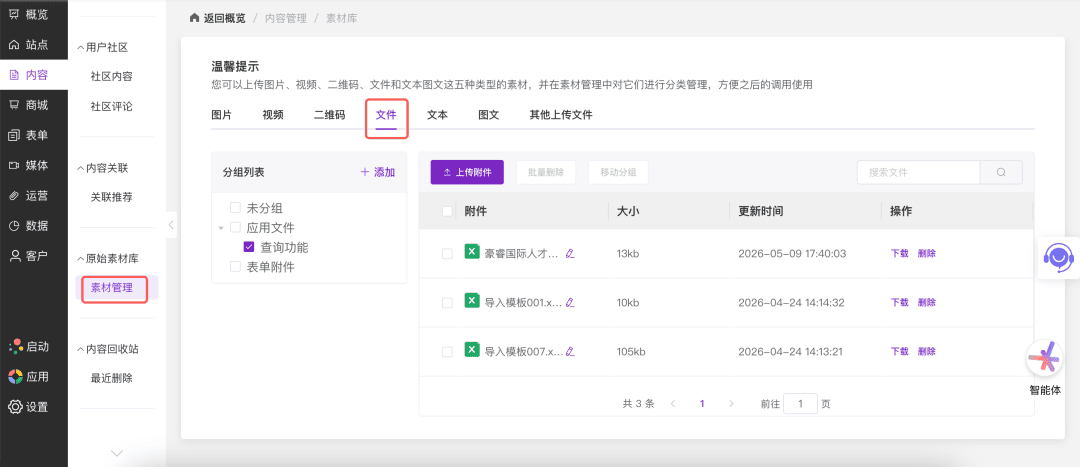The width and height of the screenshot is (1080, 467).
Task: Check the 导入模板001 file row checkbox
Action: [448, 302]
